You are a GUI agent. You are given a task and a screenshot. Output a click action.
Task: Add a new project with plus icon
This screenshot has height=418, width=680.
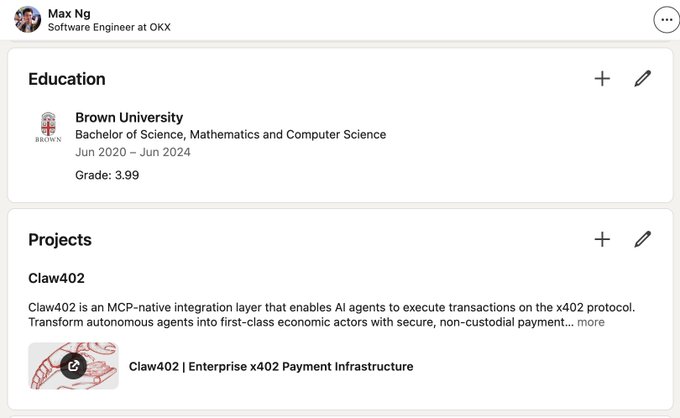(x=602, y=239)
